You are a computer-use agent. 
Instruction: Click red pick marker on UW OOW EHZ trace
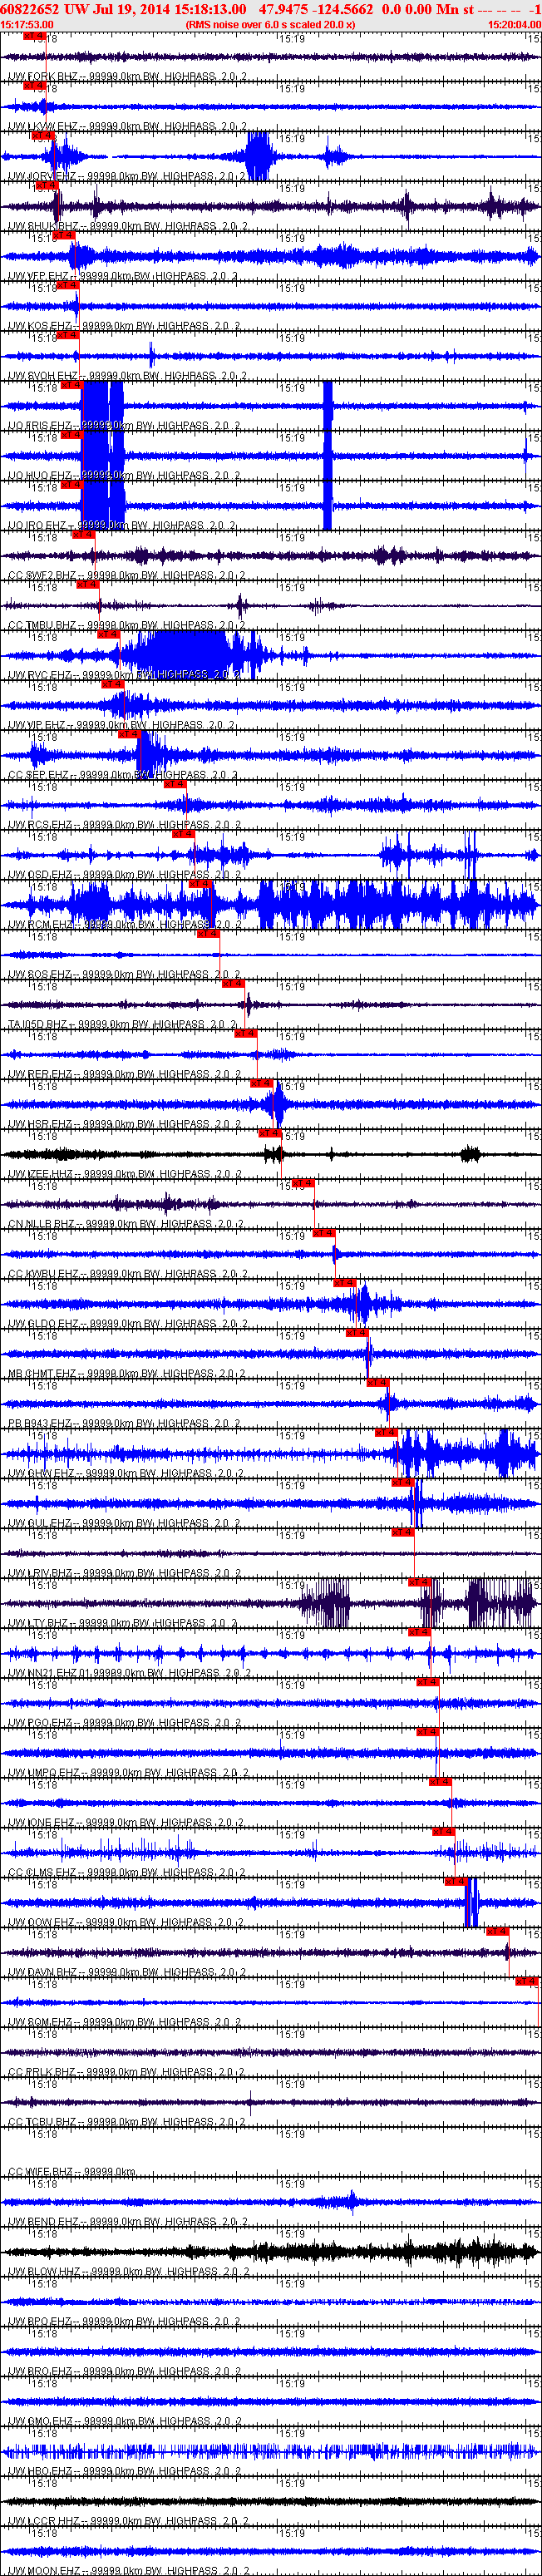(x=456, y=1883)
